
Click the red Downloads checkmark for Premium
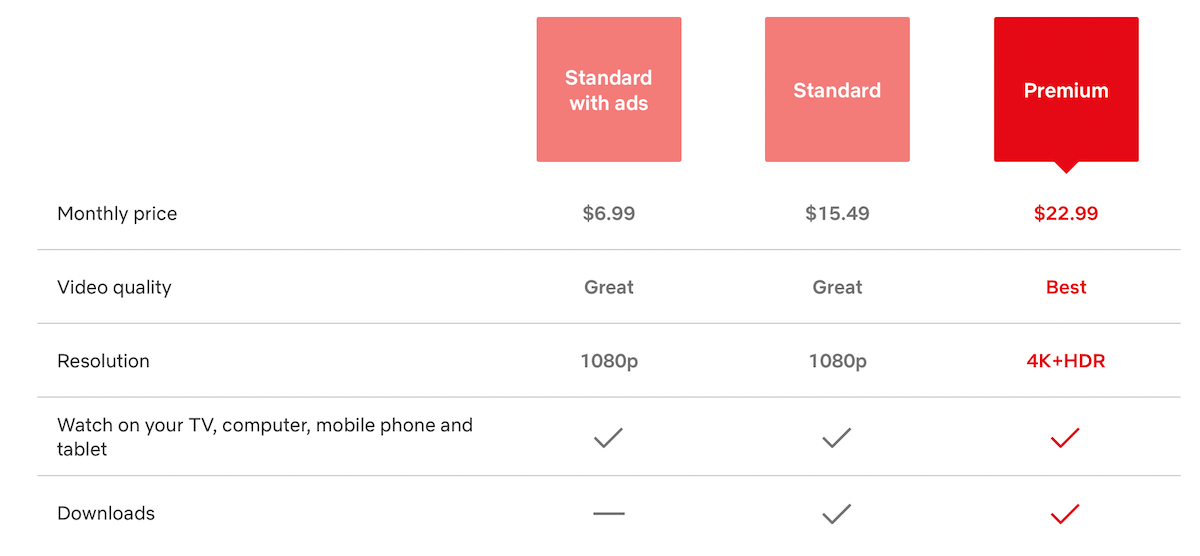click(1066, 514)
